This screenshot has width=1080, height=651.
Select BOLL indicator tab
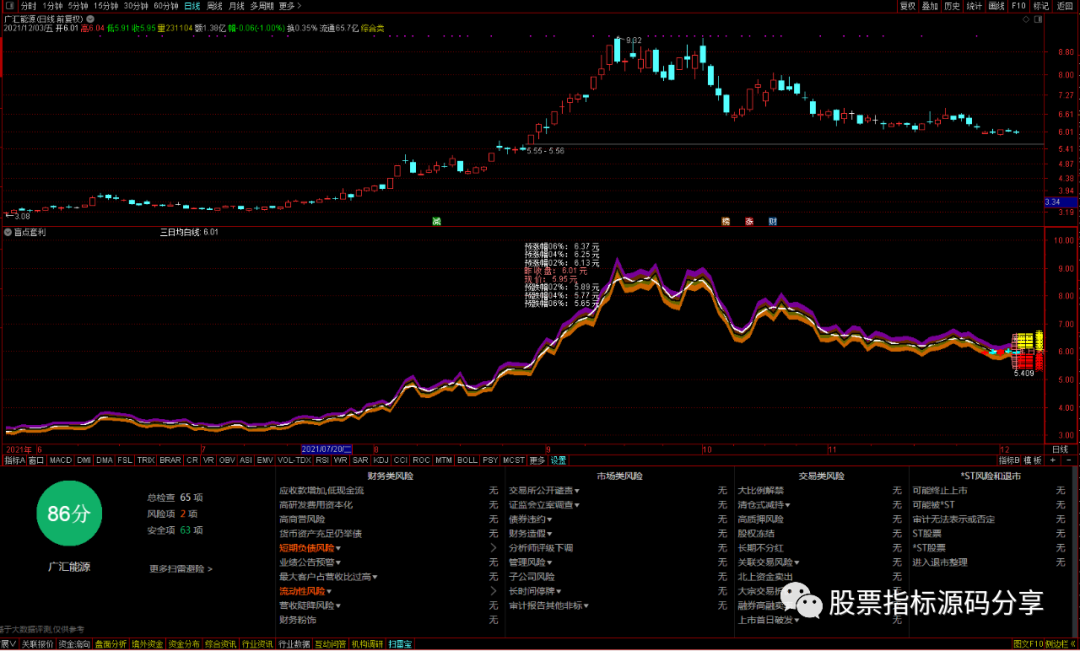(467, 460)
